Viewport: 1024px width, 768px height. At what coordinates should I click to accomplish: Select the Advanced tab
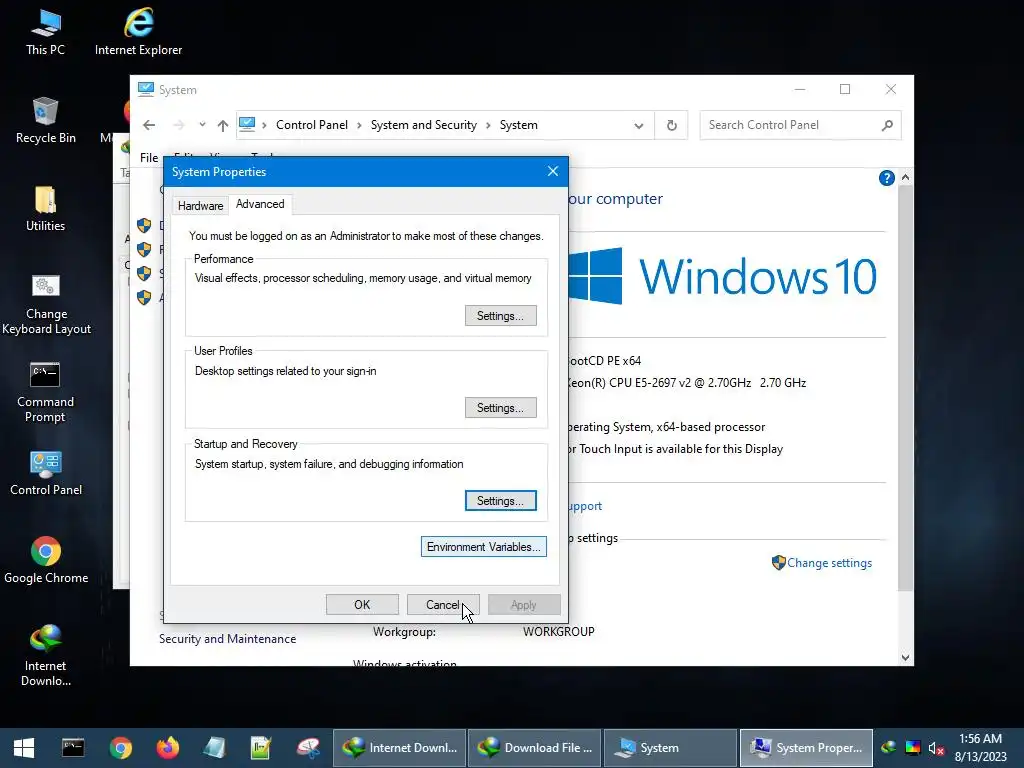pyautogui.click(x=260, y=204)
